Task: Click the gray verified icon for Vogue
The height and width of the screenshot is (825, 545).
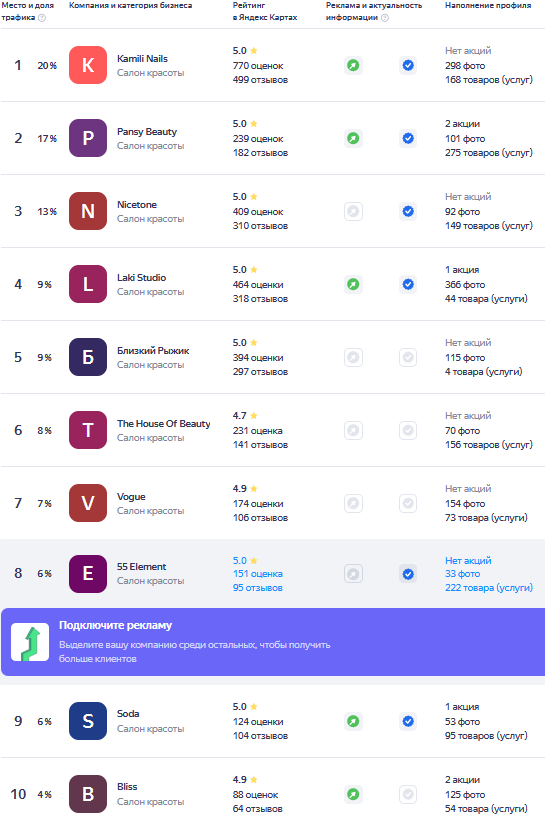Action: coord(408,504)
